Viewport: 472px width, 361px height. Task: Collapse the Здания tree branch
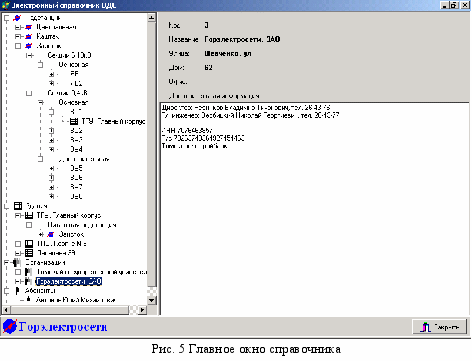coord(6,206)
